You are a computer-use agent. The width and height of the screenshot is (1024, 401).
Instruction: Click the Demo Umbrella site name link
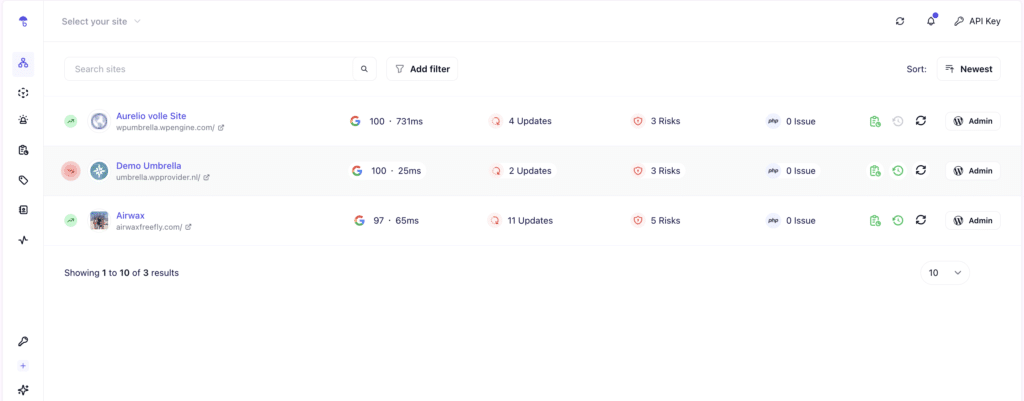[x=148, y=165]
